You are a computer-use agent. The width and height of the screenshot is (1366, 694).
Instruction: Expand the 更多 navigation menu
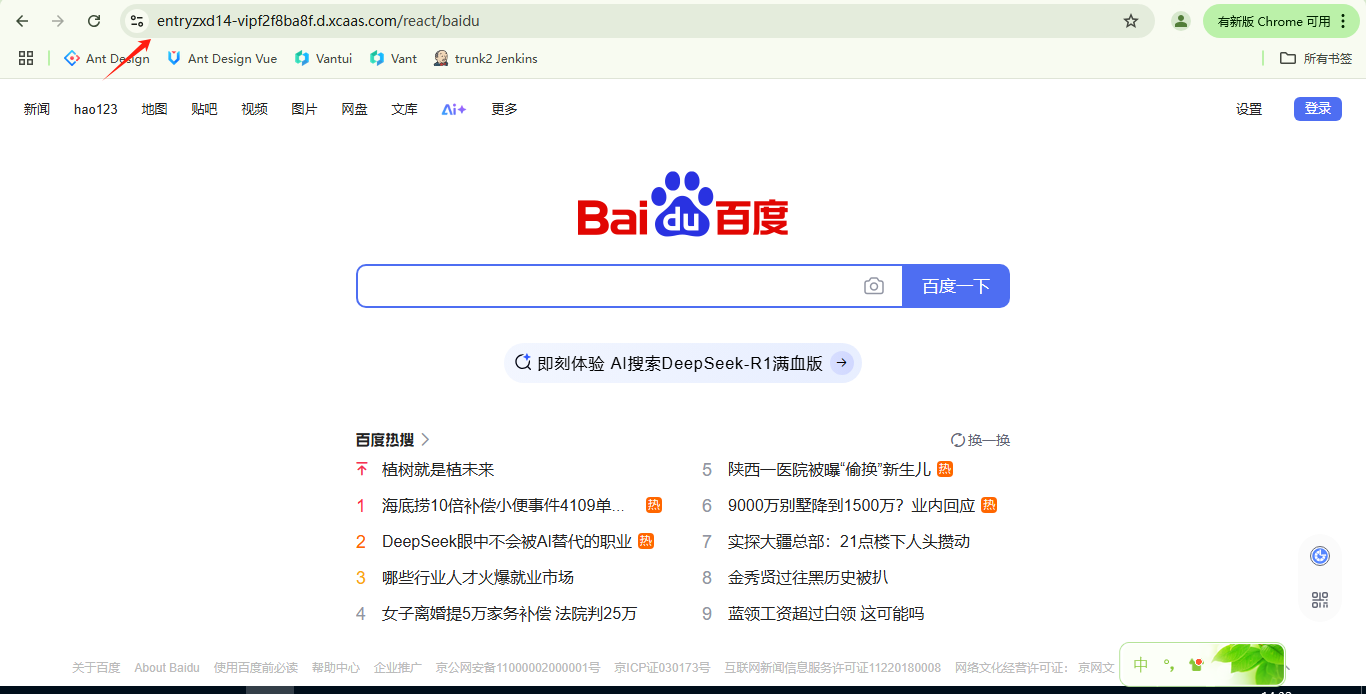pyautogui.click(x=505, y=109)
